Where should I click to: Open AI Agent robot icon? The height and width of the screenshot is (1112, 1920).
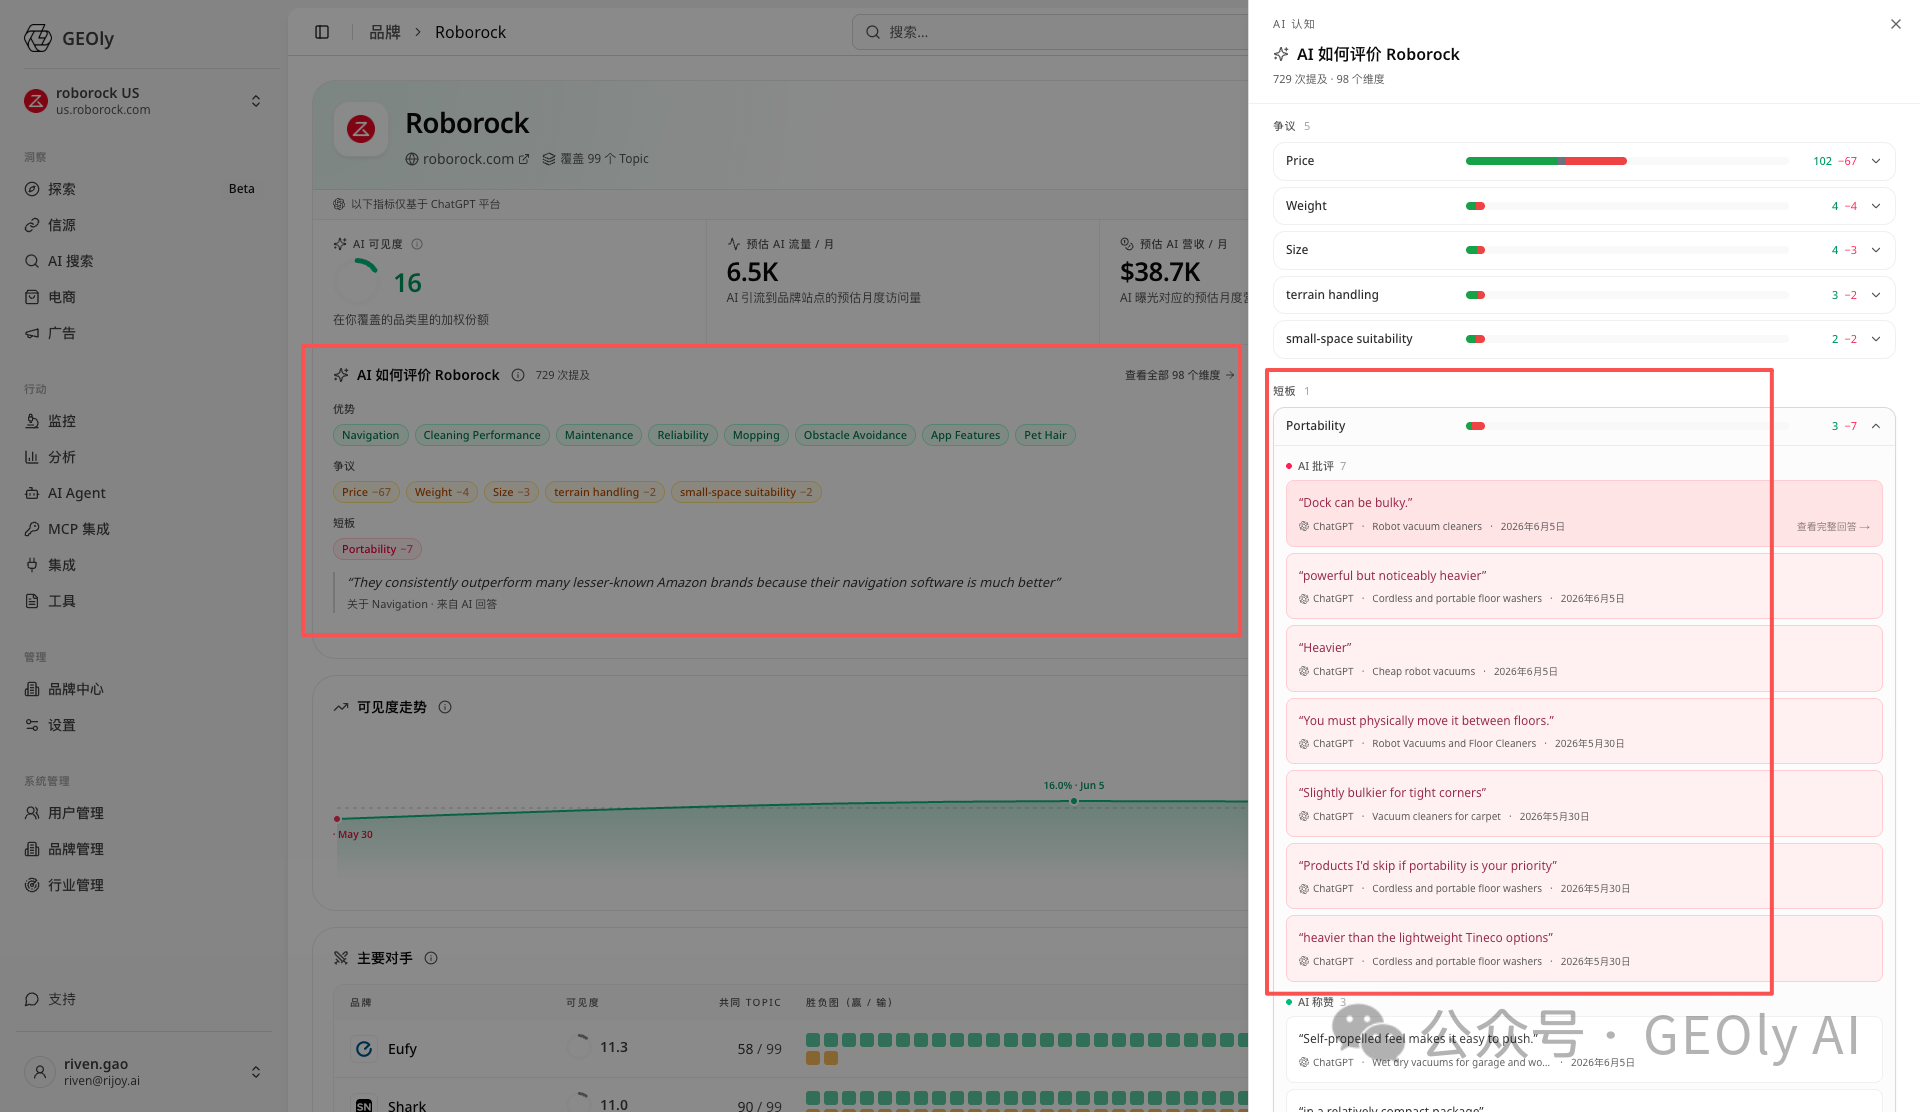point(32,493)
